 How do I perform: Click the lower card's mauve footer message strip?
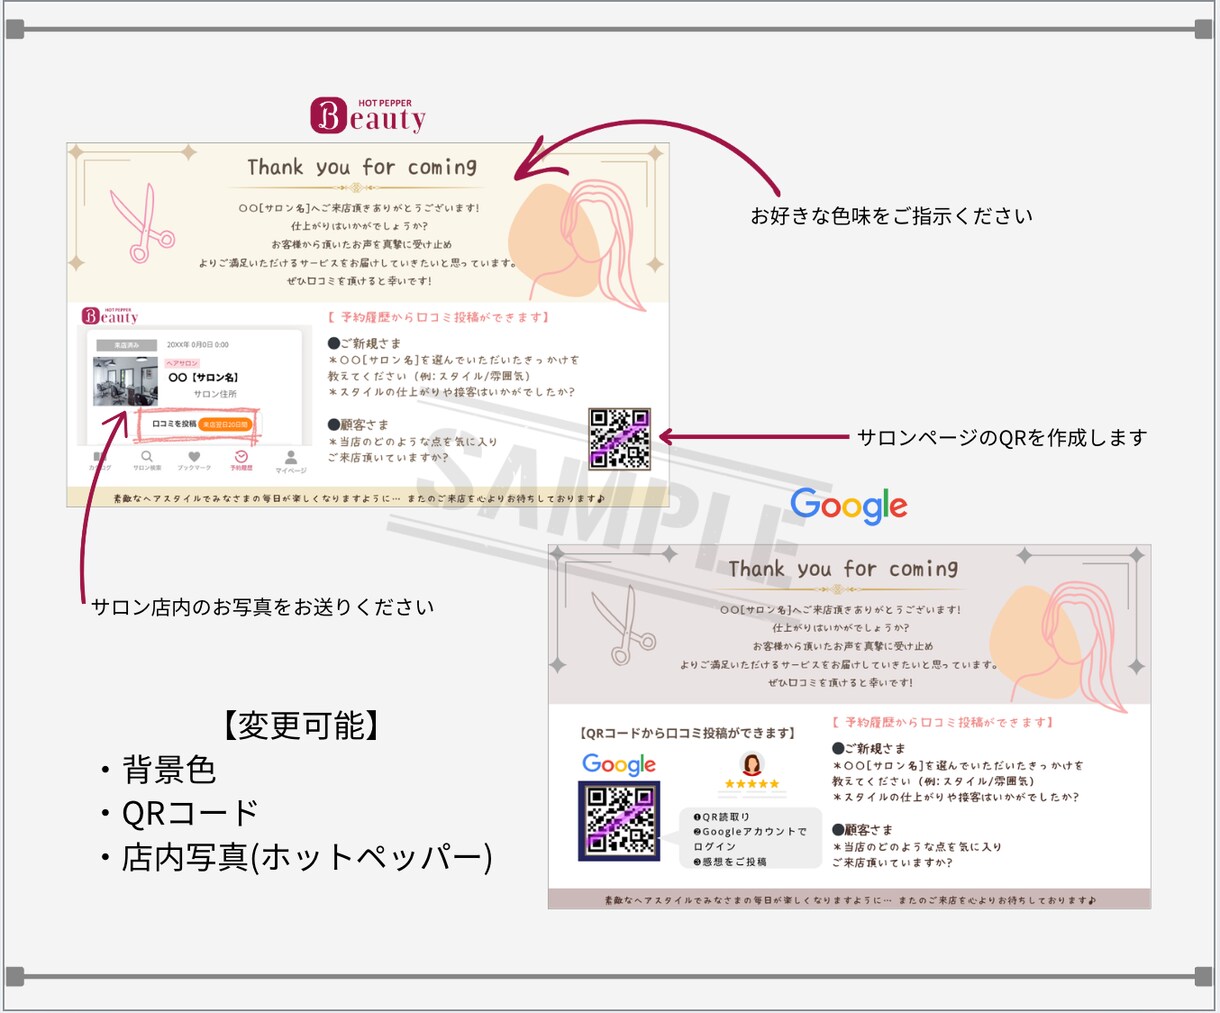[849, 899]
